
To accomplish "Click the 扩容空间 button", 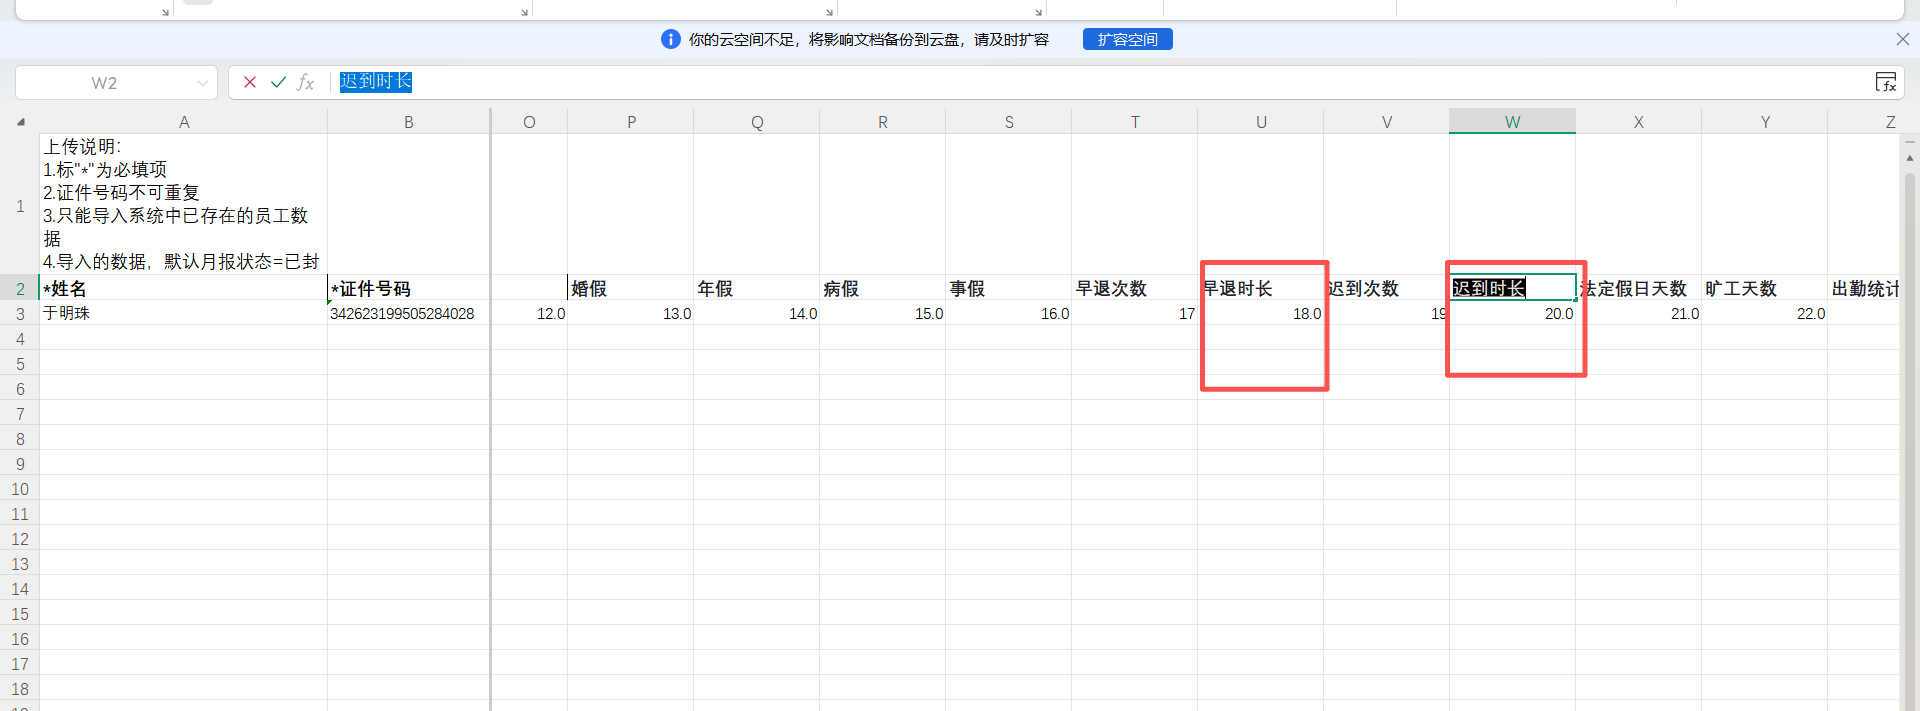I will pyautogui.click(x=1127, y=39).
